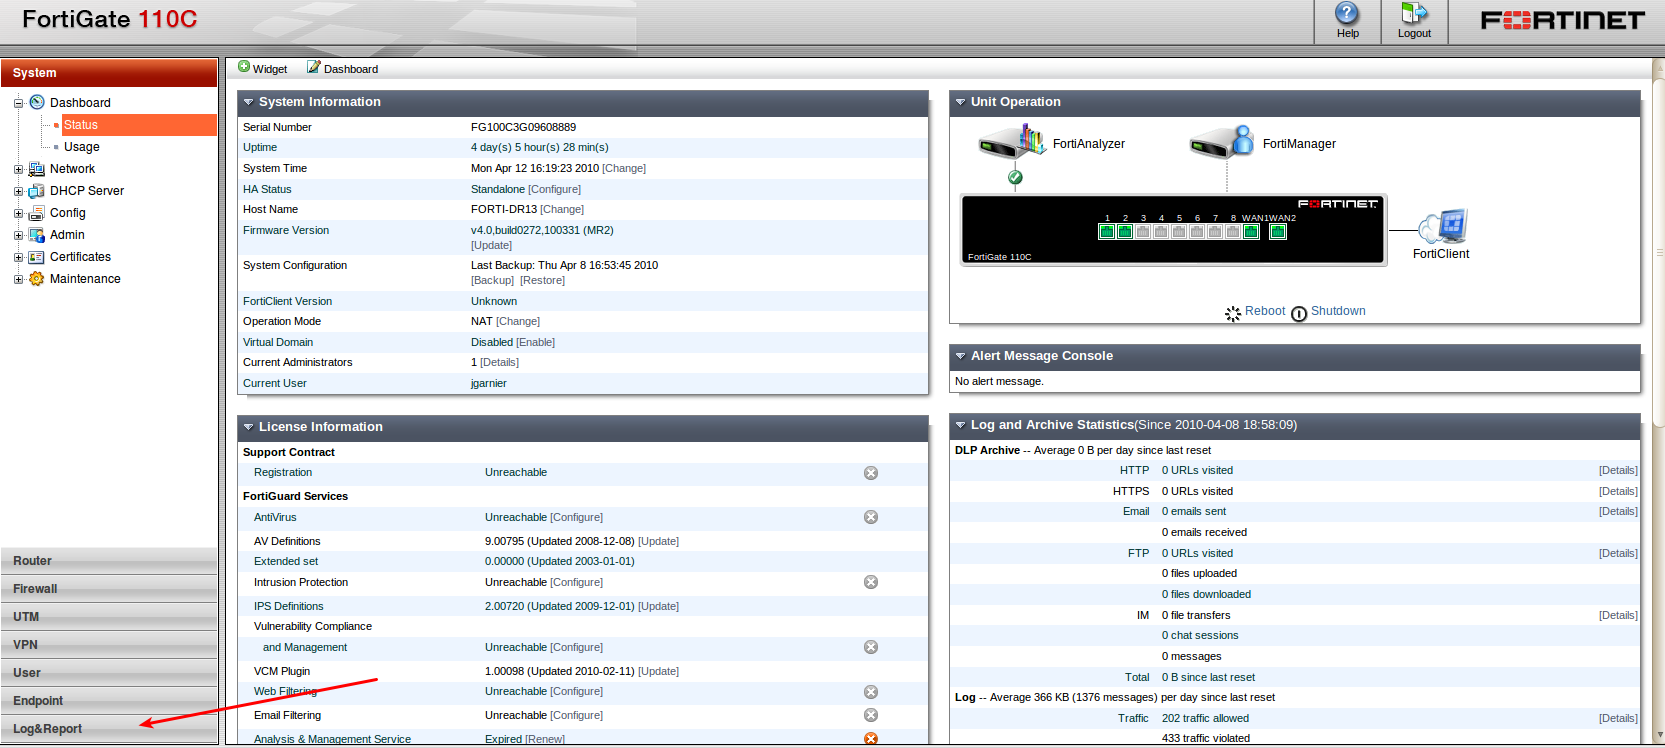Click the FortiClient computer icon

click(1443, 227)
